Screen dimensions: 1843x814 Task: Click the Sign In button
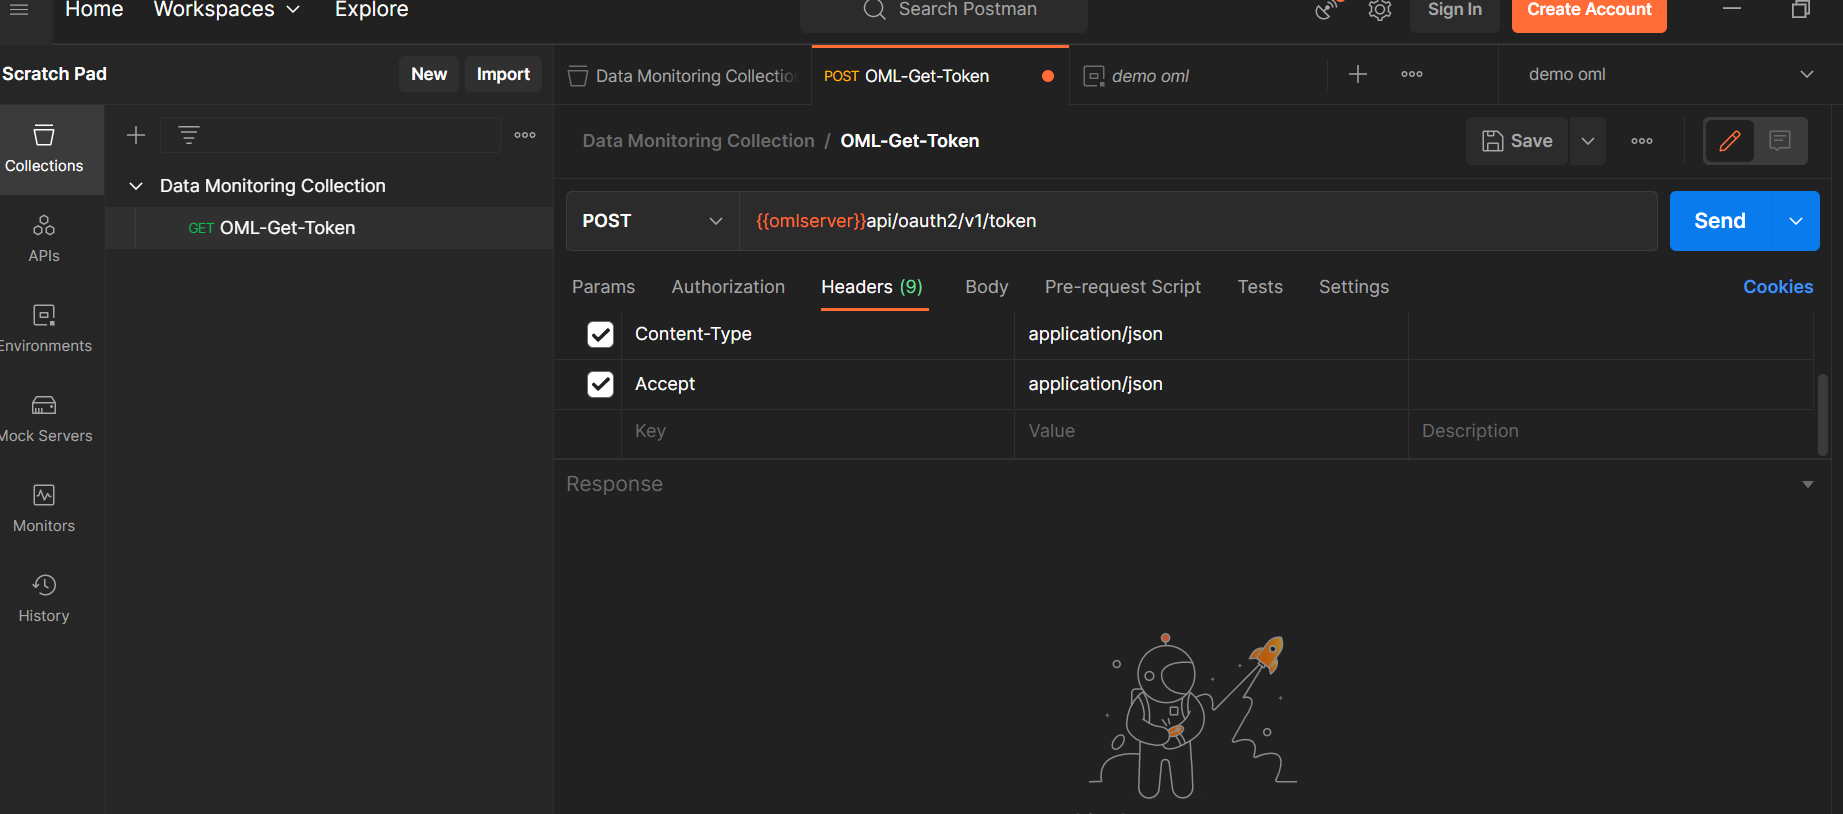point(1454,10)
